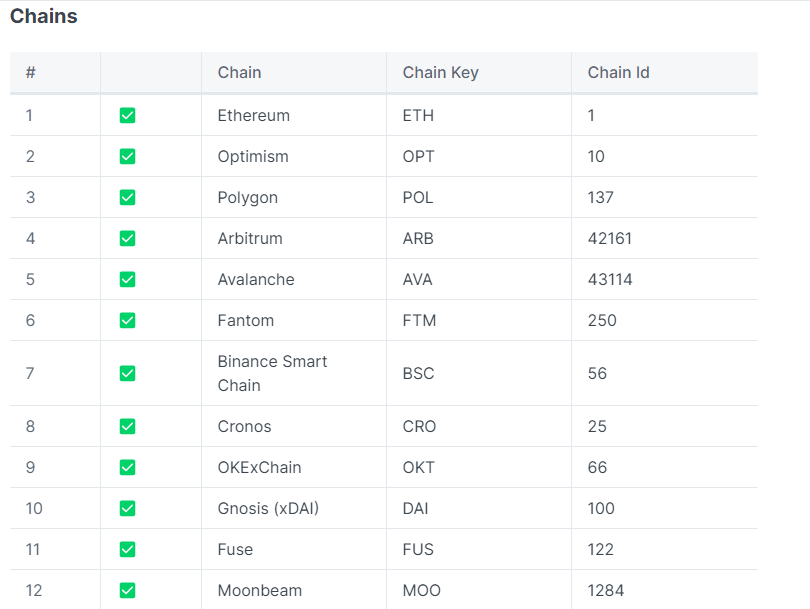Toggle the OKExChain row checkbox
The height and width of the screenshot is (609, 810).
127,468
